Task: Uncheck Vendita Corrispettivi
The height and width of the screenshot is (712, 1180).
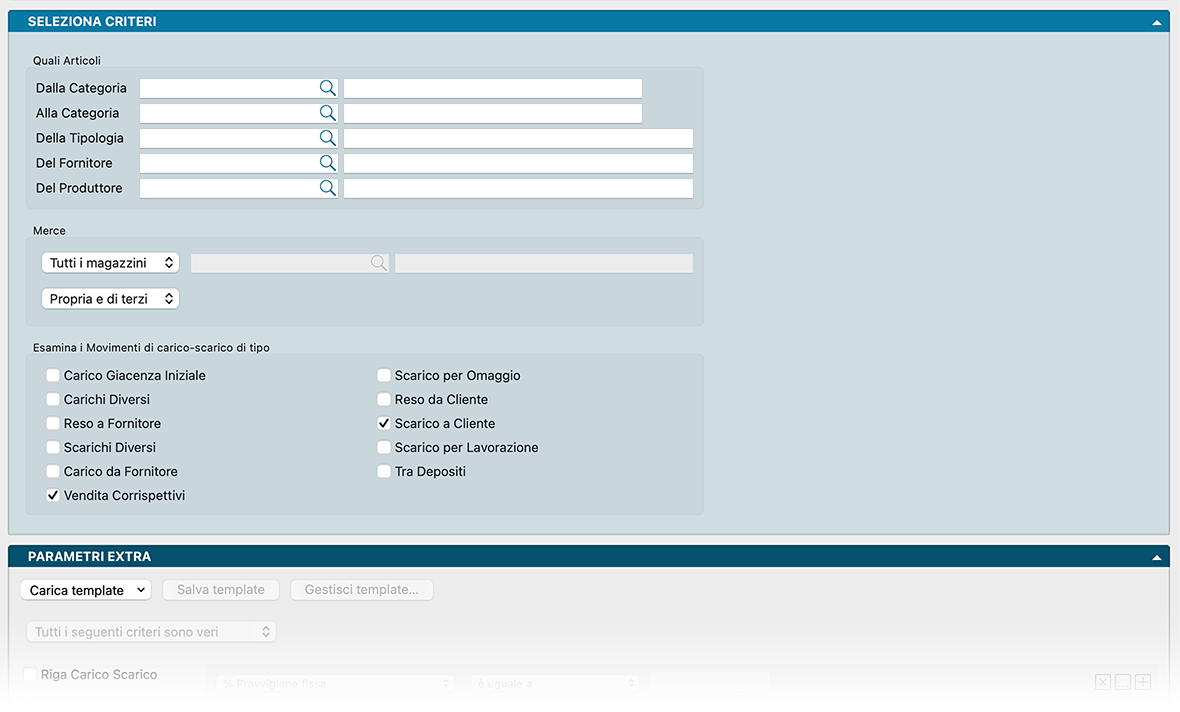Action: point(53,495)
